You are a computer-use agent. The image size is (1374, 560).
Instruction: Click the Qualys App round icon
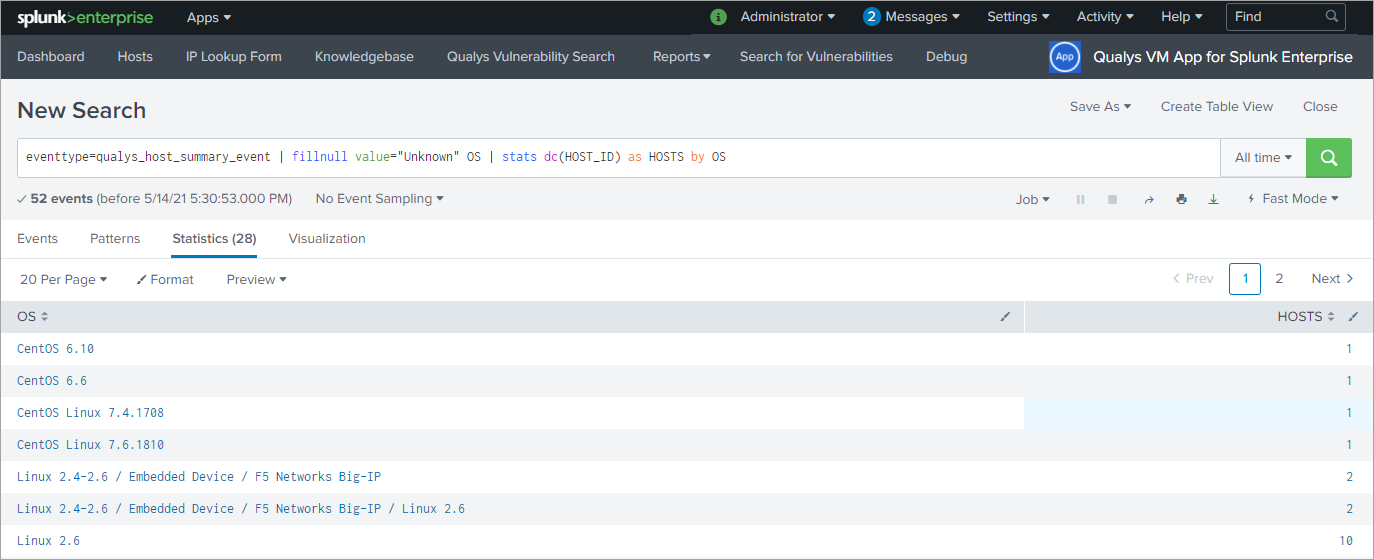click(1065, 57)
